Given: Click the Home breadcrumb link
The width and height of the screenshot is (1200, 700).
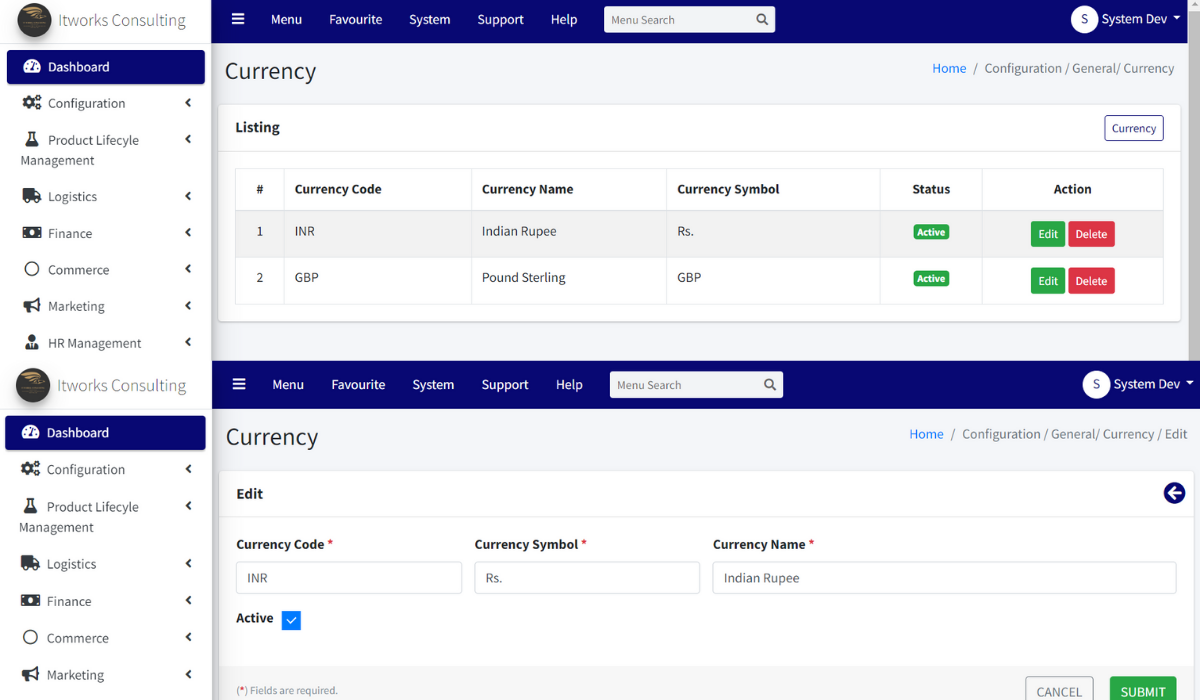Looking at the screenshot, I should point(948,67).
